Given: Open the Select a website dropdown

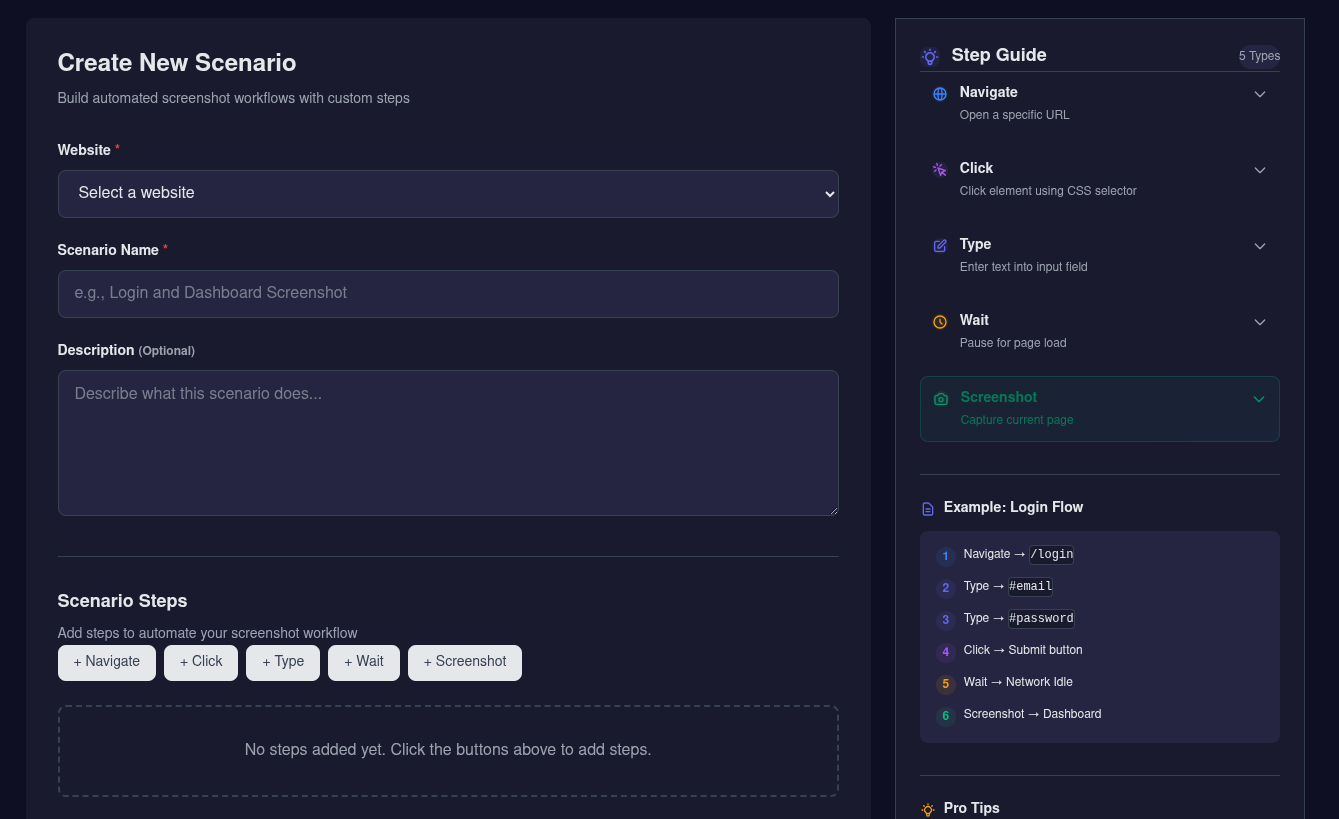Looking at the screenshot, I should (448, 193).
